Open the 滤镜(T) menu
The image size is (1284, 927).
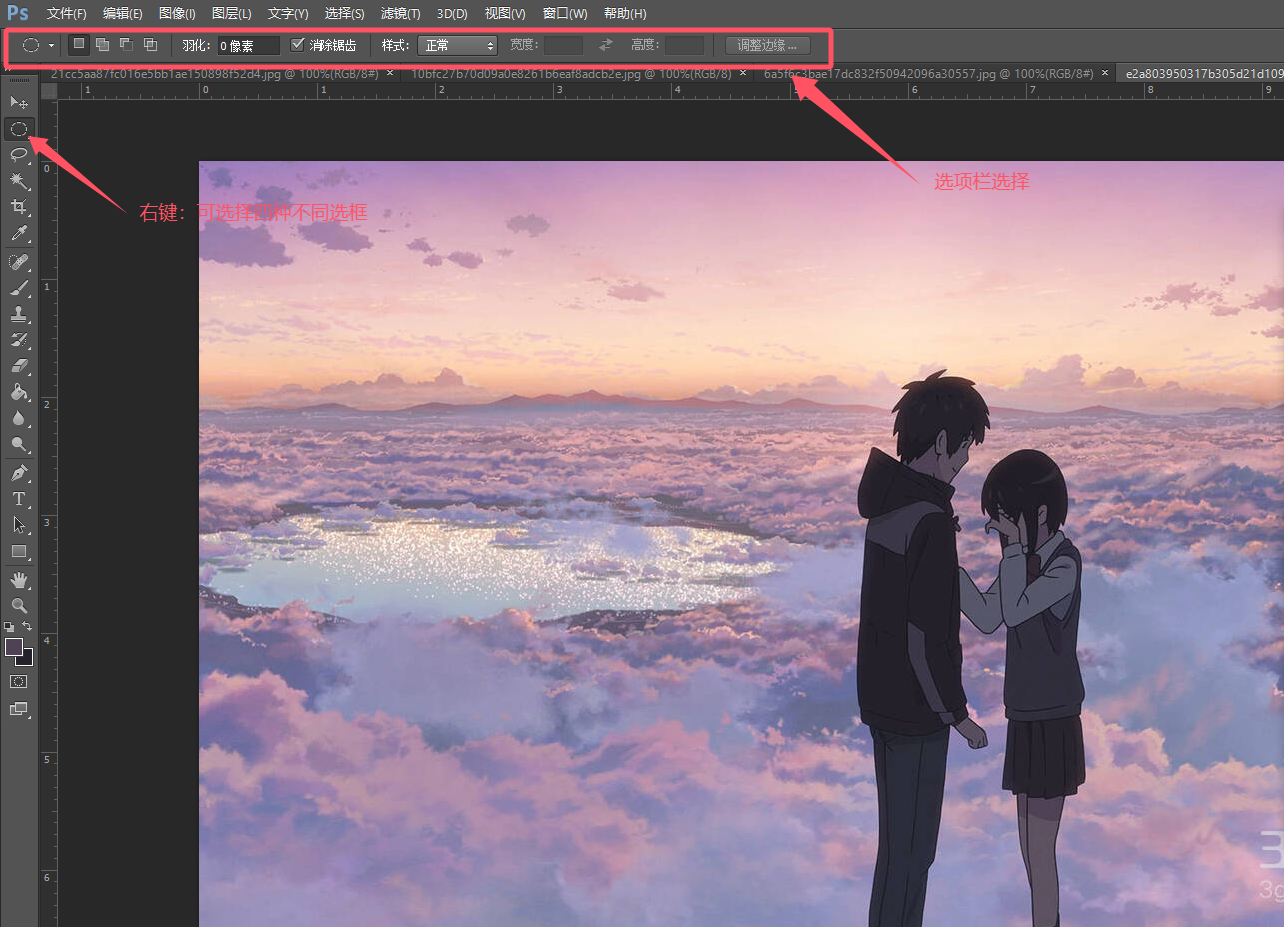point(401,14)
